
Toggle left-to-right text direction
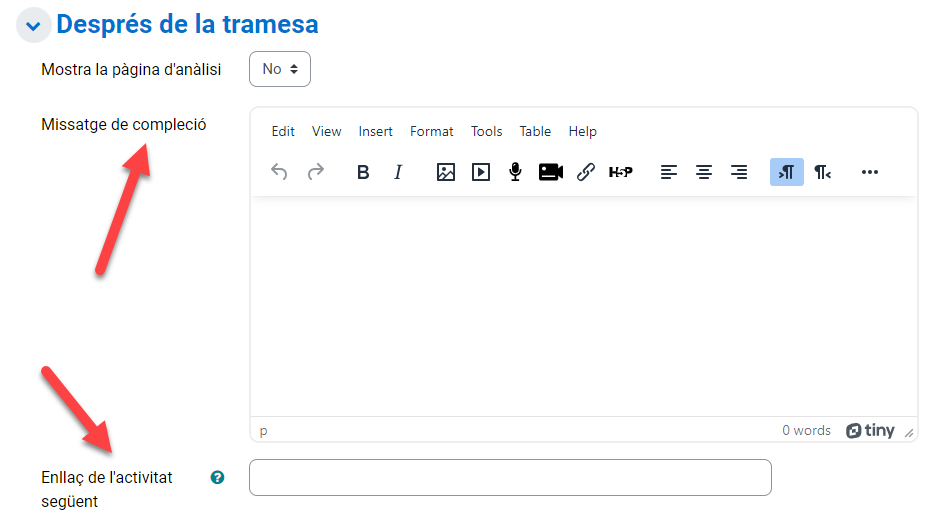tap(786, 172)
